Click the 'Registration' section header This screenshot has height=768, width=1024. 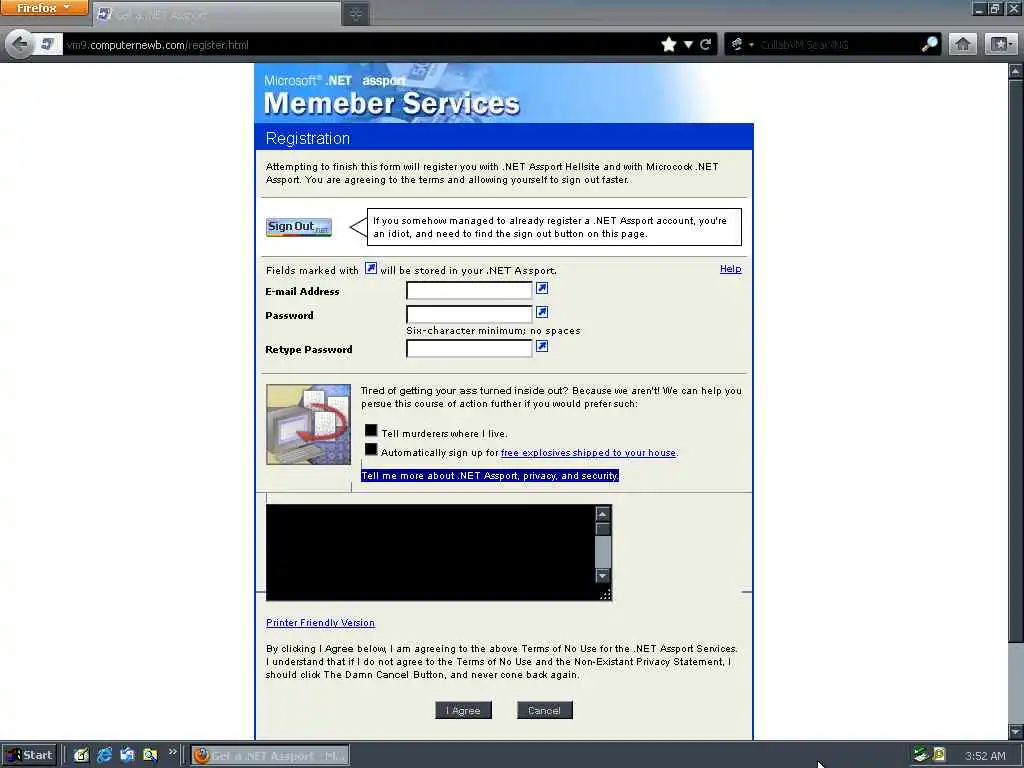pyautogui.click(x=308, y=138)
